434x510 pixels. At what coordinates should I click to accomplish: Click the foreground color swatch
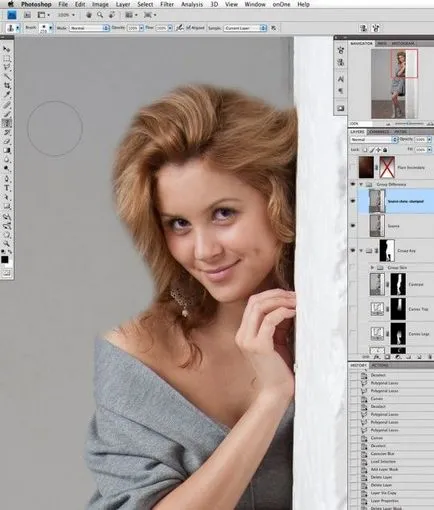pos(5,259)
